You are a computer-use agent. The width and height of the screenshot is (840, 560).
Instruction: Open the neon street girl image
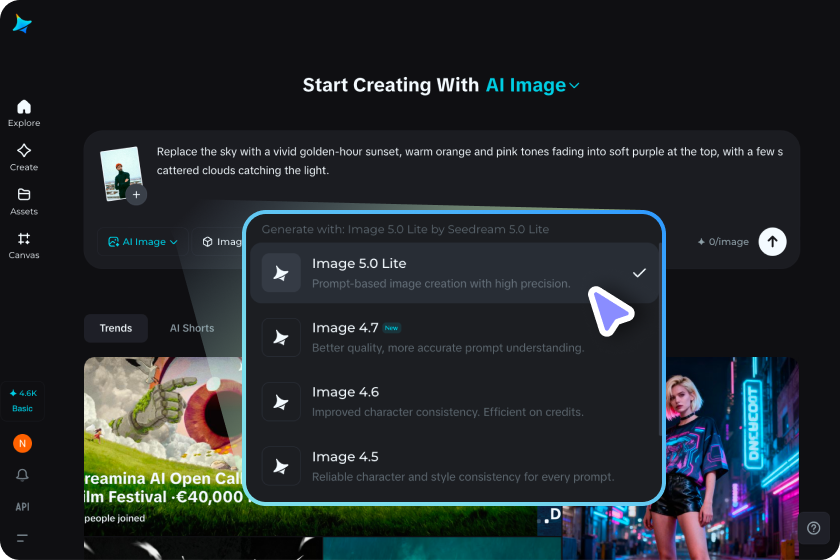(732, 458)
